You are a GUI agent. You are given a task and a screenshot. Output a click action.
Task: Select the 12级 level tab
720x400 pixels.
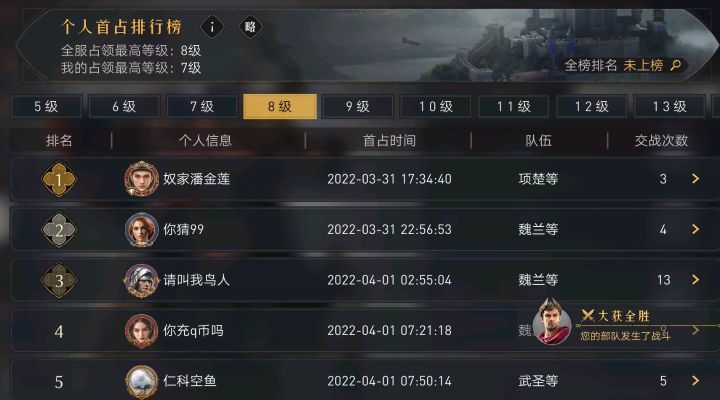tap(591, 107)
